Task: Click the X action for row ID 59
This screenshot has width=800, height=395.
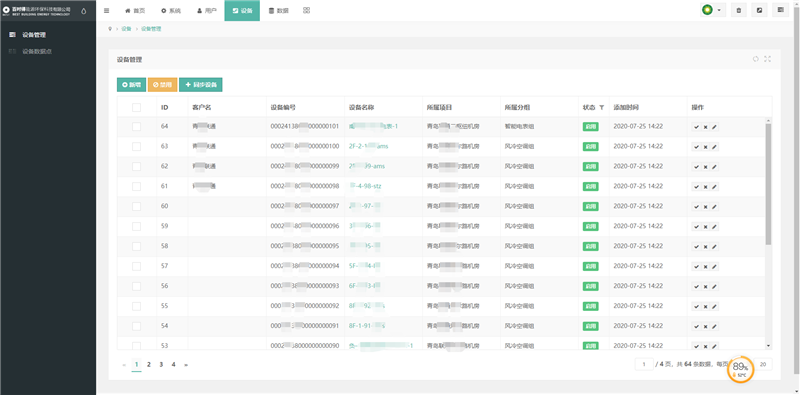Action: (x=706, y=227)
